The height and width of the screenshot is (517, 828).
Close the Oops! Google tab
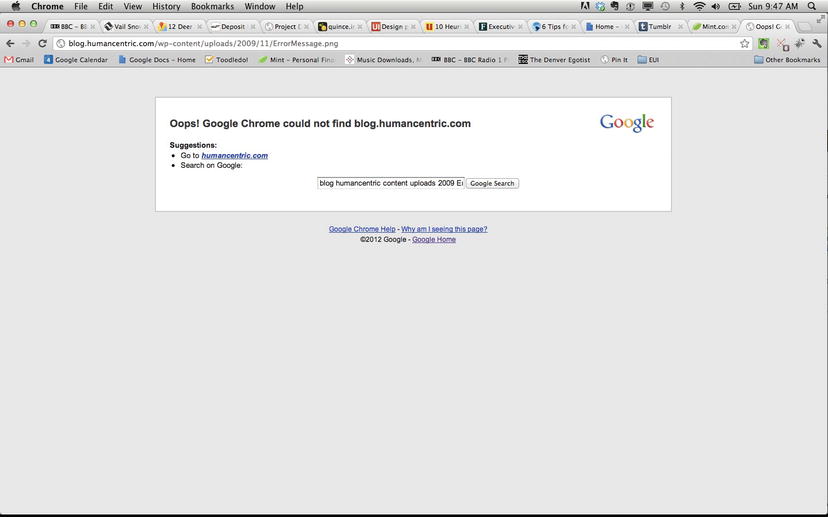click(787, 26)
